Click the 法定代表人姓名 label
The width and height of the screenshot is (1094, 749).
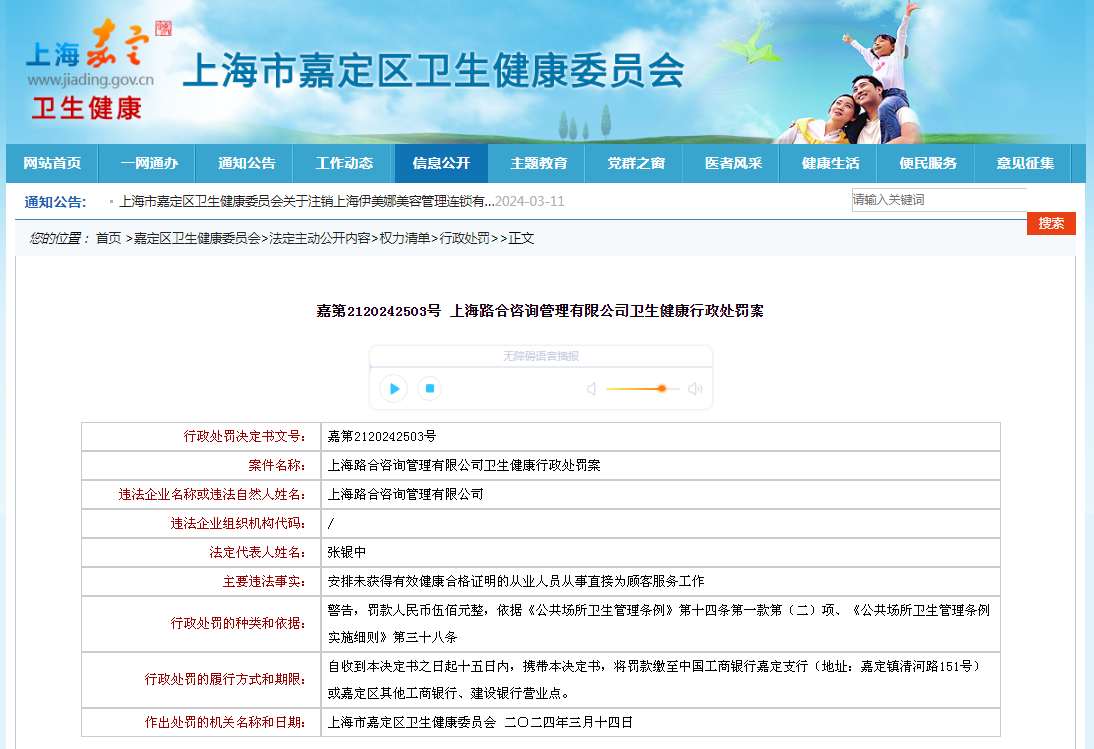(x=257, y=552)
